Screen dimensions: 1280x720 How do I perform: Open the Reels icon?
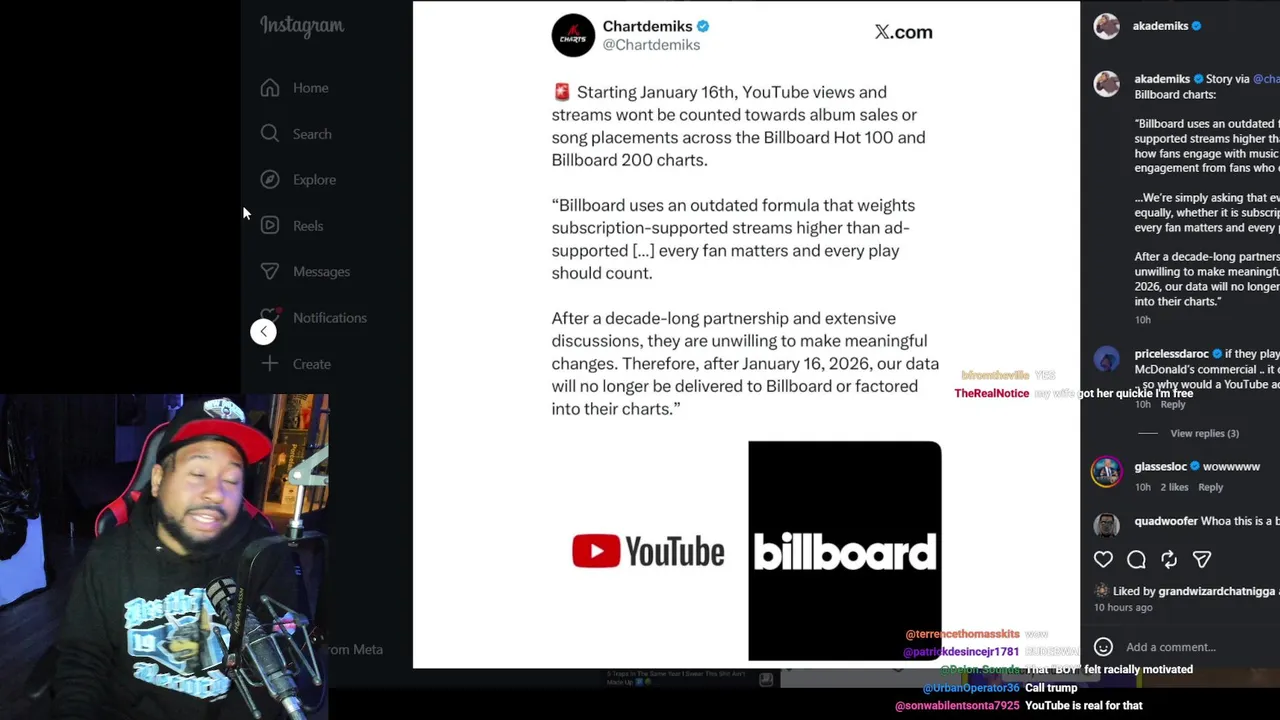[x=270, y=226]
